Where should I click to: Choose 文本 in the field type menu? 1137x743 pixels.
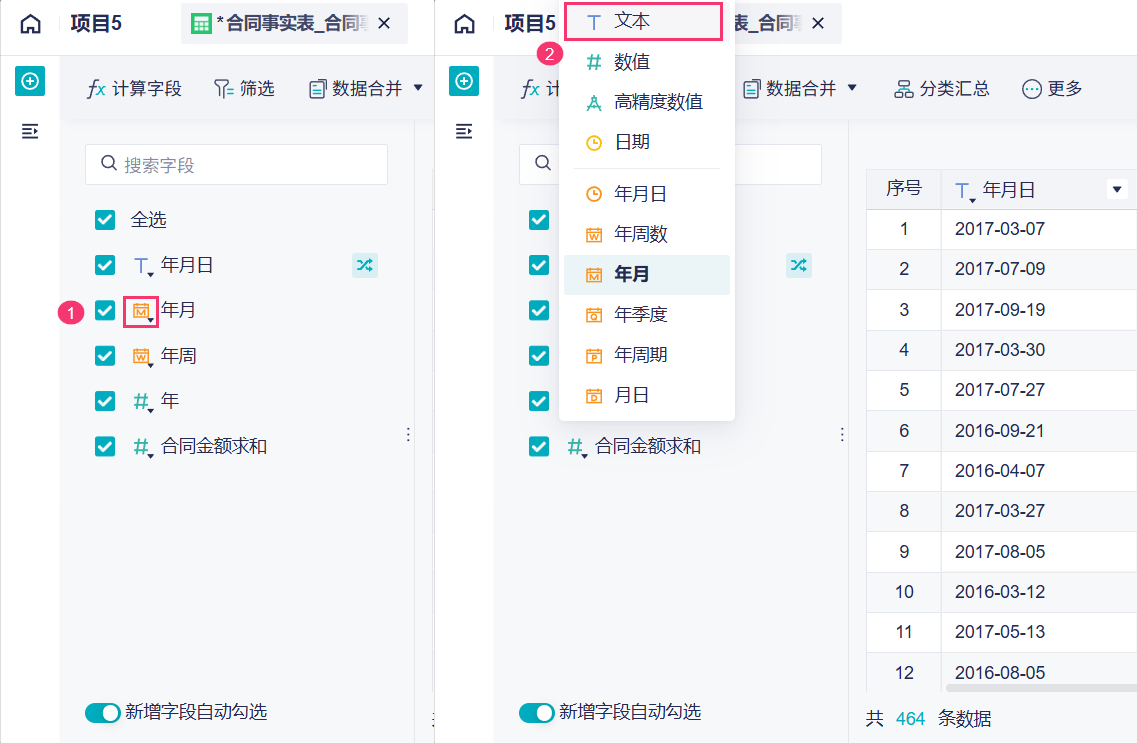632,21
